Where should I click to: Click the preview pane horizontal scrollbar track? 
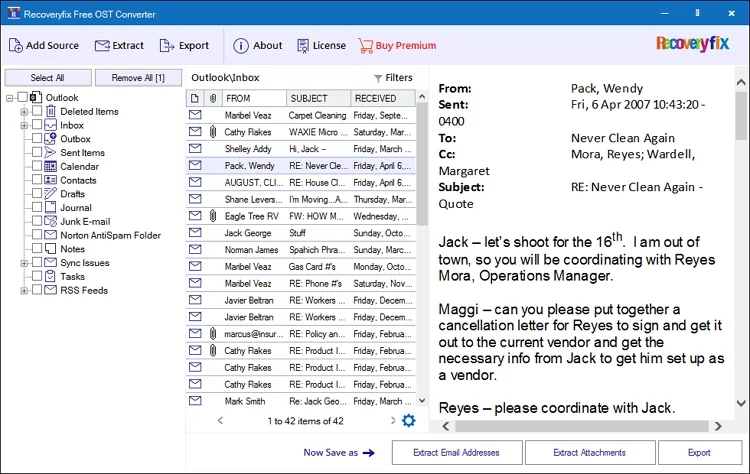click(581, 426)
